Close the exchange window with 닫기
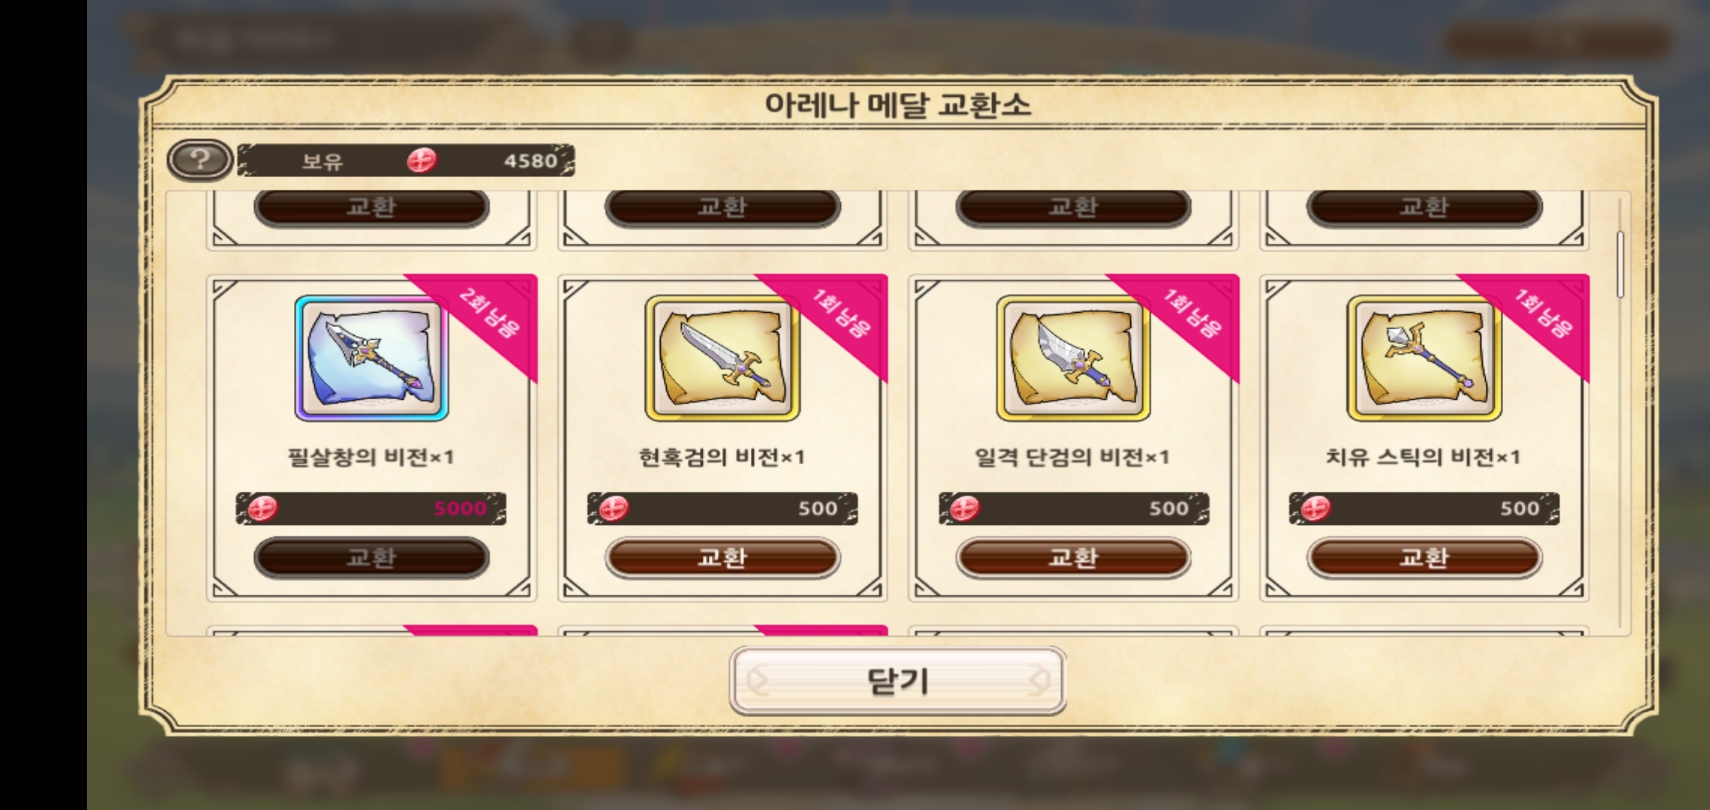Image resolution: width=1710 pixels, height=810 pixels. pyautogui.click(x=897, y=681)
